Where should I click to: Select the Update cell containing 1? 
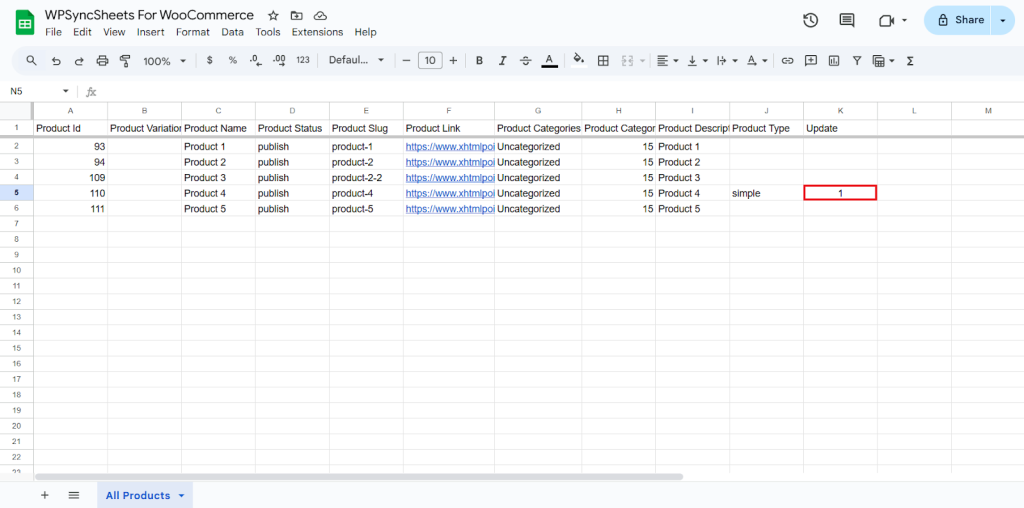point(840,193)
